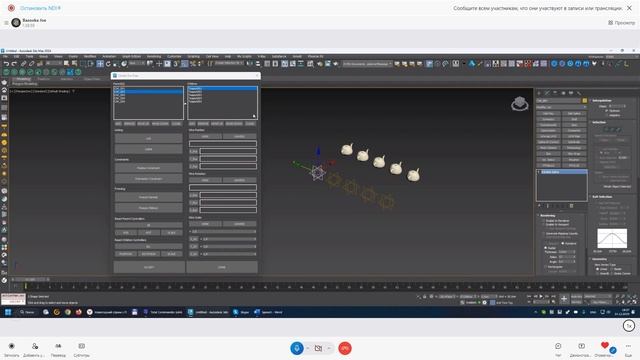The height and width of the screenshot is (360, 640).
Task: Click the Mirror tool icon
Action: [249, 64]
